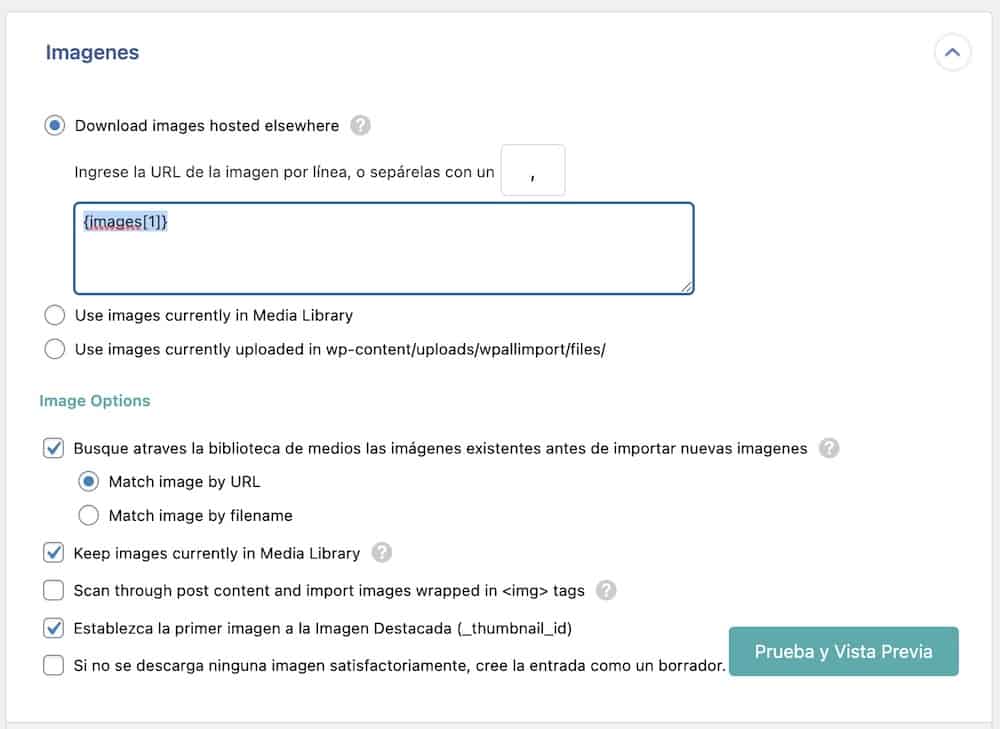Open help icon for Scan through post content
This screenshot has width=1000, height=729.
(x=606, y=590)
